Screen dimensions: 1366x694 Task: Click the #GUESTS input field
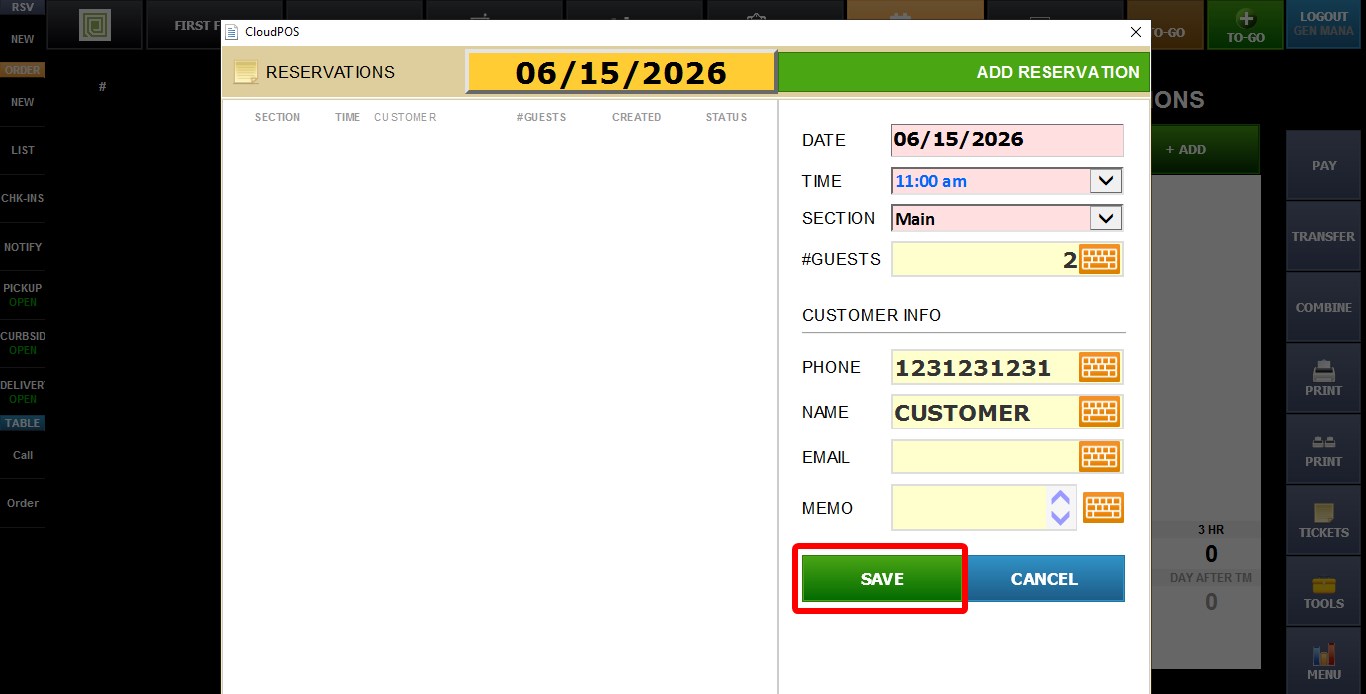985,260
